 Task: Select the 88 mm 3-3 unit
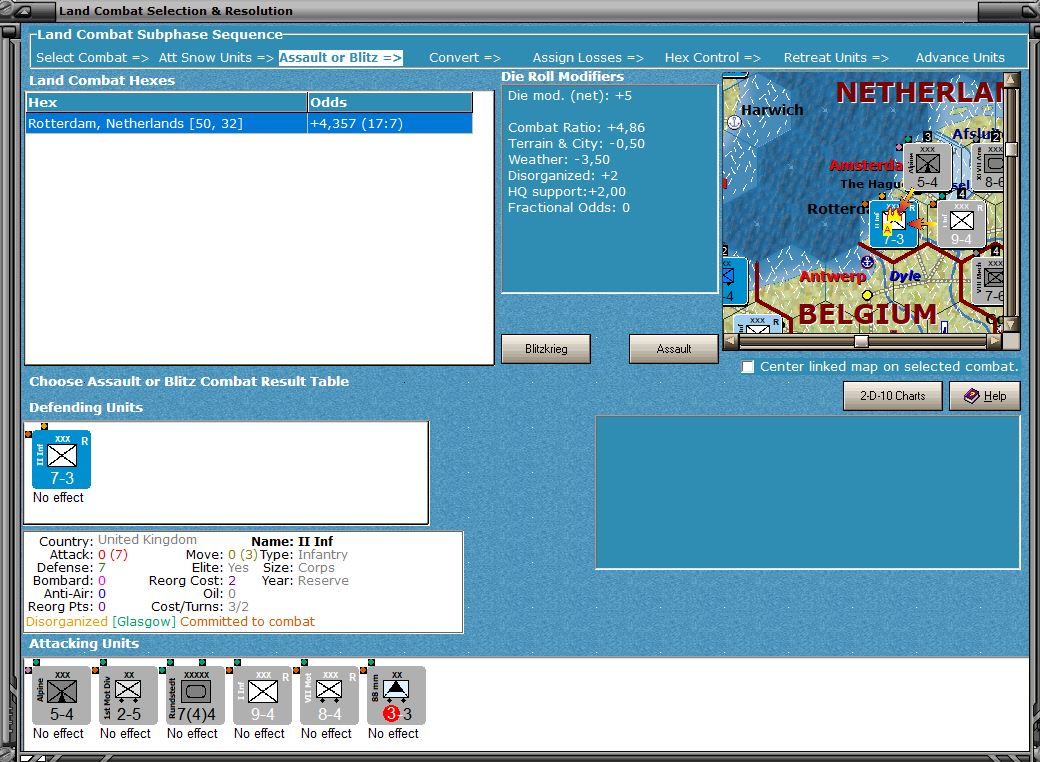[396, 695]
